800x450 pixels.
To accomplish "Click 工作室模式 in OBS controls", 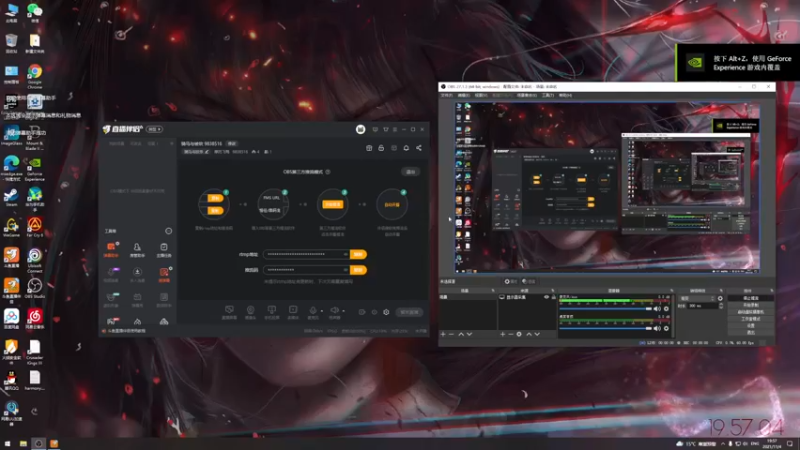I will (751, 319).
